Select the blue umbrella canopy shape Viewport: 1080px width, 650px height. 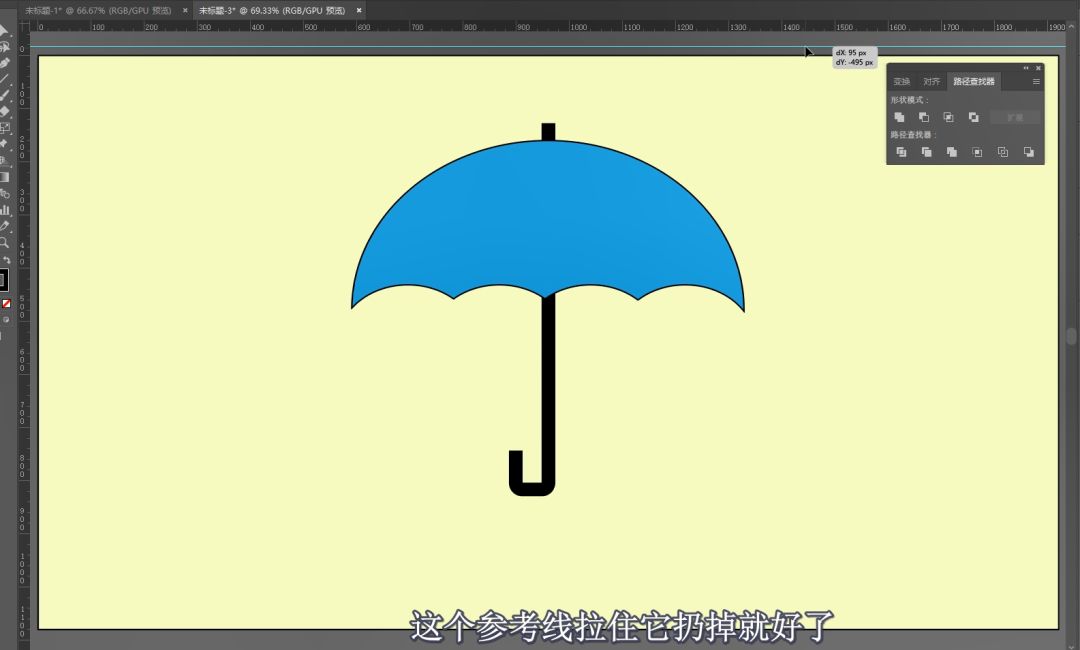pyautogui.click(x=548, y=220)
